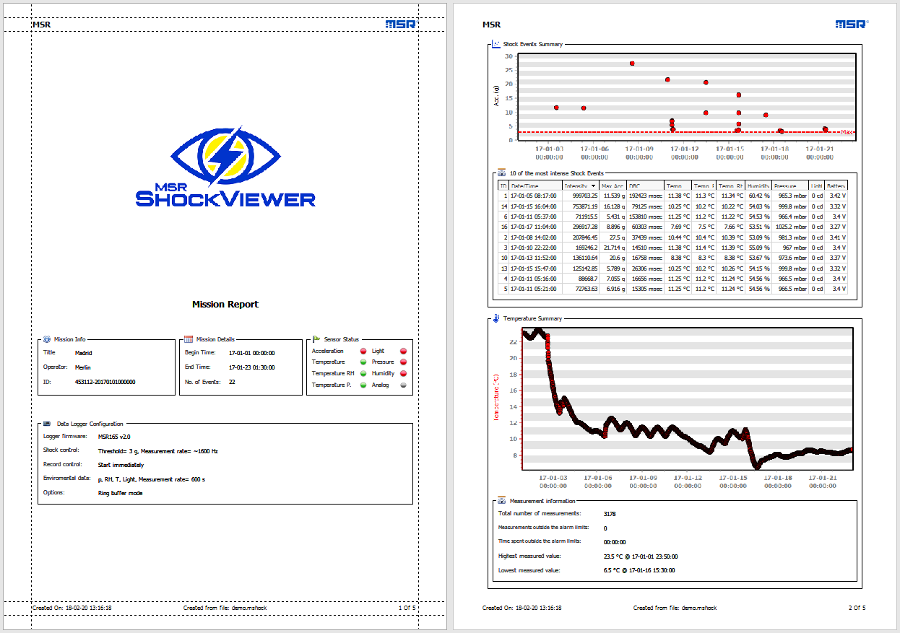Click the mission ID 453112-20170101000000
Viewport: 900px width, 633px height.
coord(105,382)
